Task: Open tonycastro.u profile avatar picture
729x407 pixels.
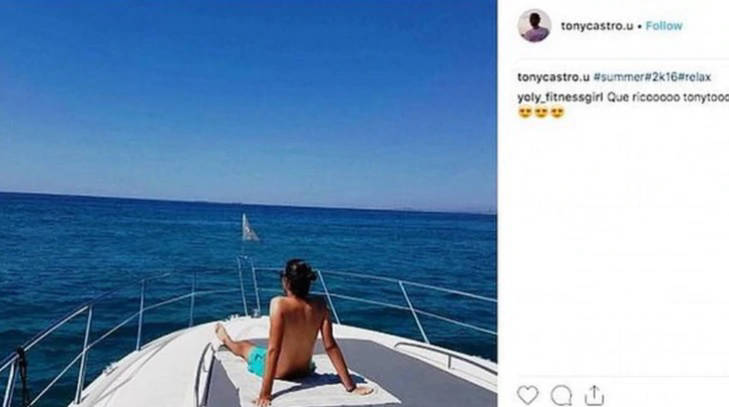Action: 534,26
